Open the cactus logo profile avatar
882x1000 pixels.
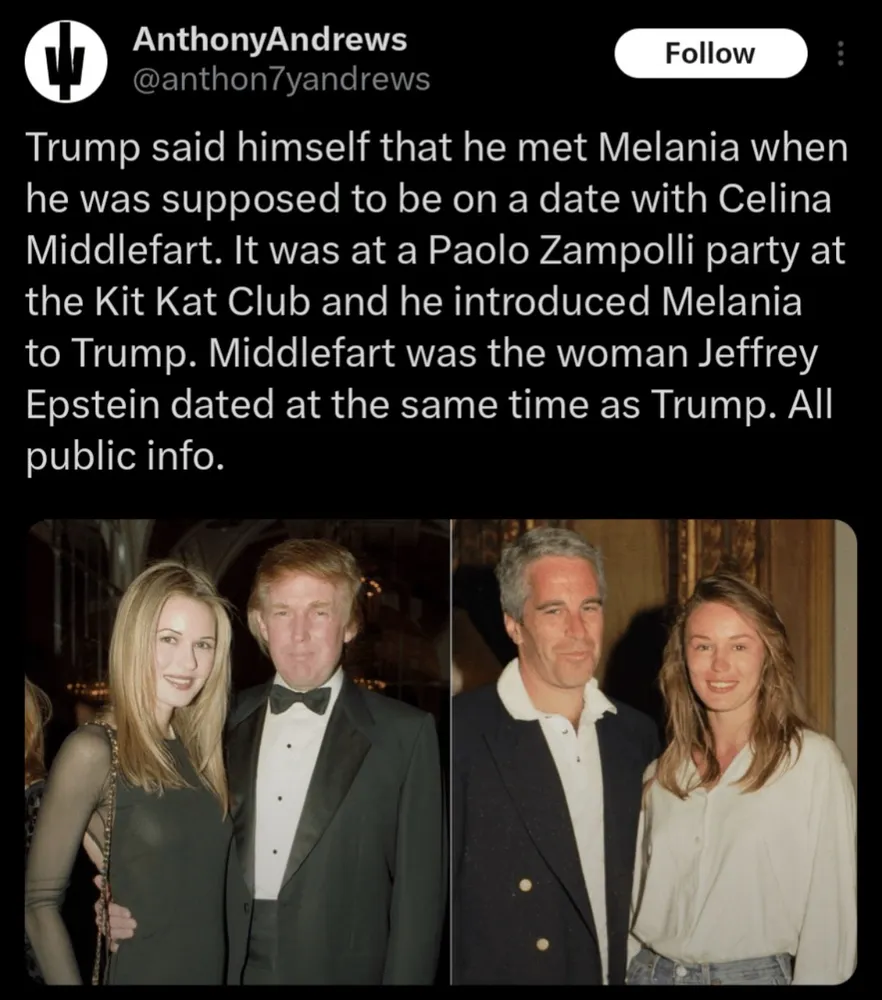click(x=66, y=61)
